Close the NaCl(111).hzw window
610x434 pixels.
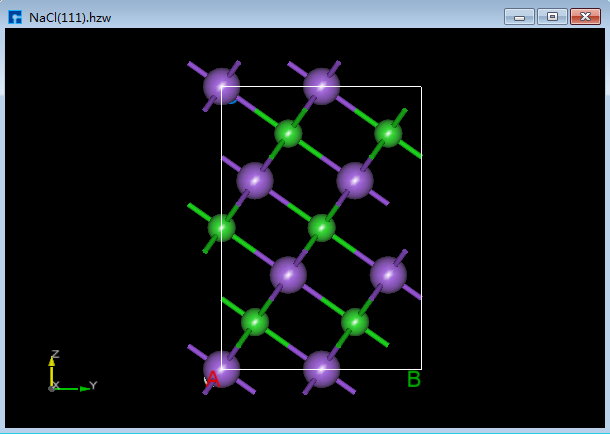[585, 17]
